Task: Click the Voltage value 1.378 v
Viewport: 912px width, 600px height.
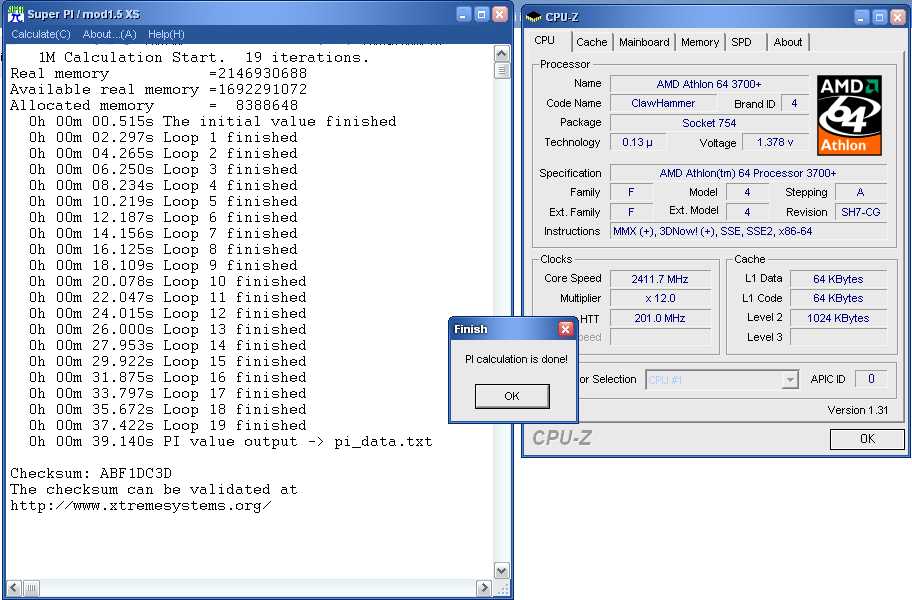Action: [775, 142]
